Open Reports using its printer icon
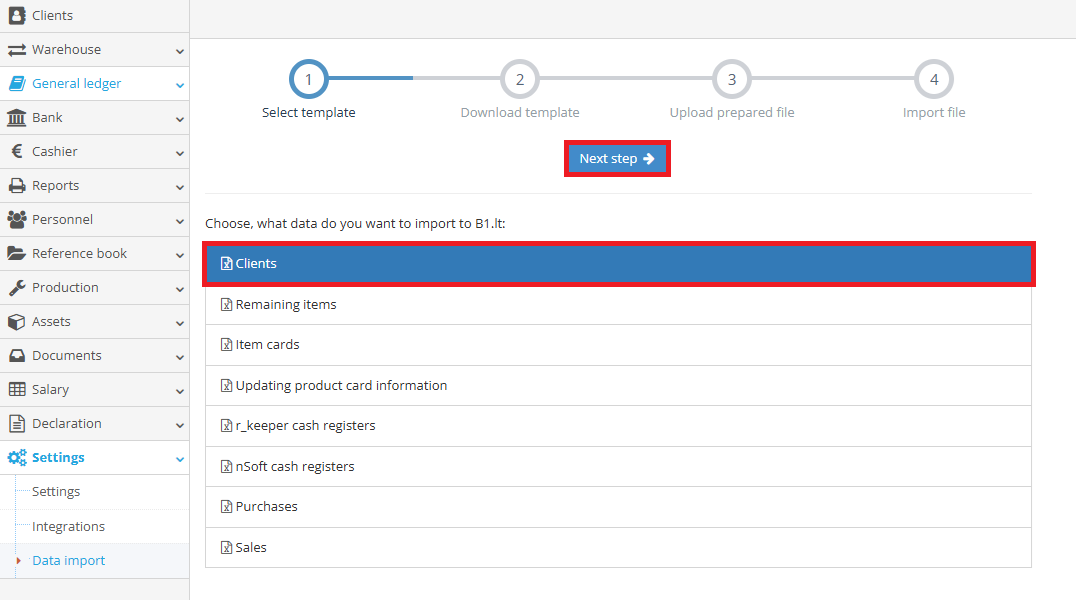Viewport: 1076px width, 600px height. pos(16,185)
